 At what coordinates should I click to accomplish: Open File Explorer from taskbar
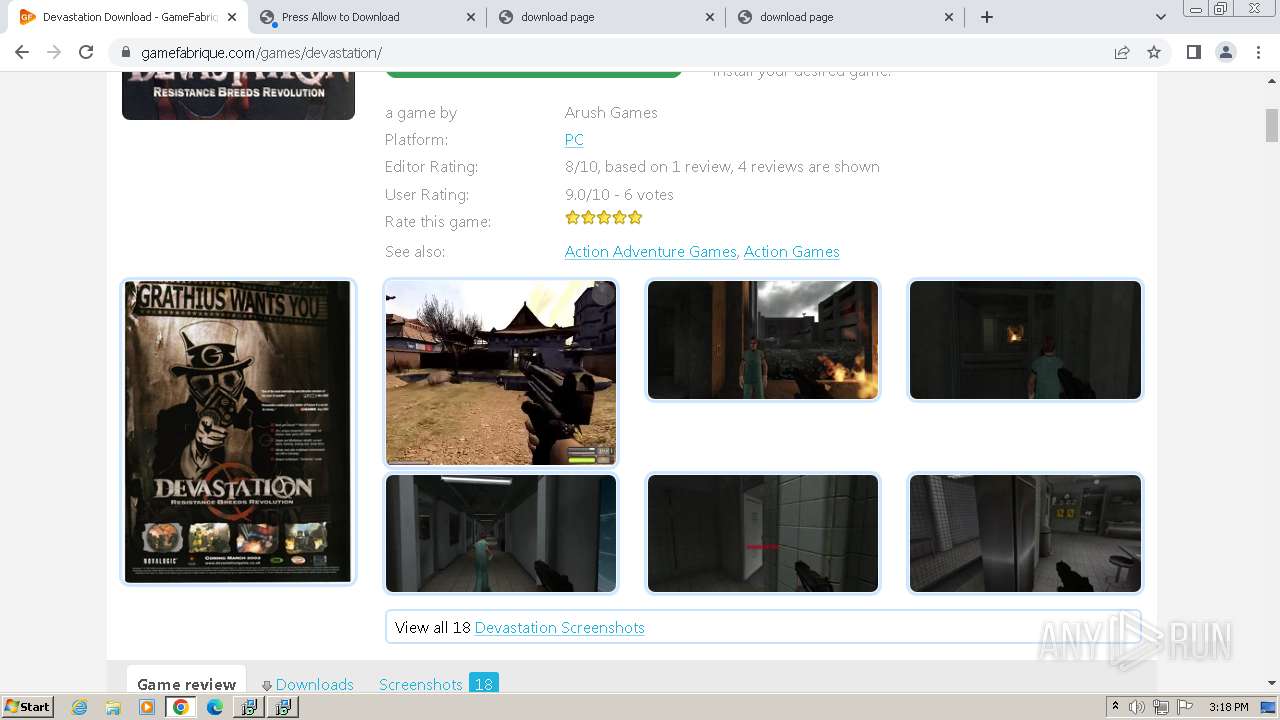113,707
